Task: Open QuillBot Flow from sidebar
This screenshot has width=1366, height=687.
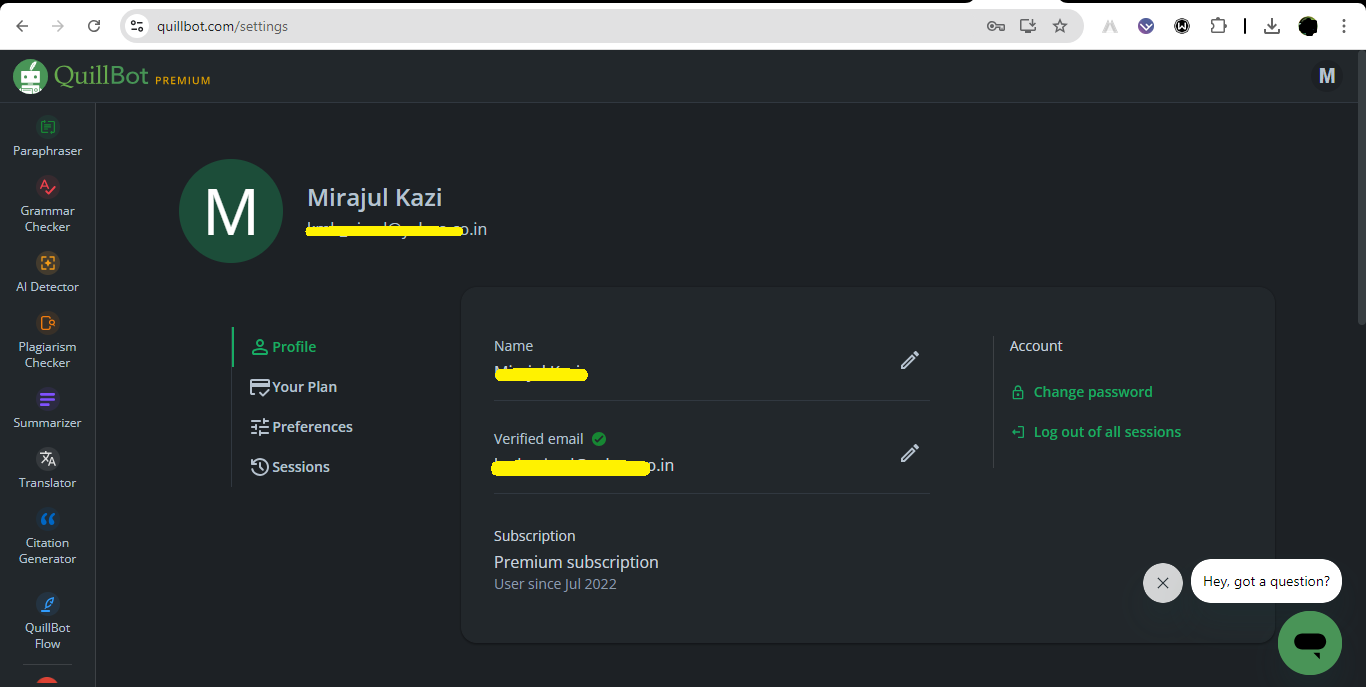Action: click(x=47, y=621)
